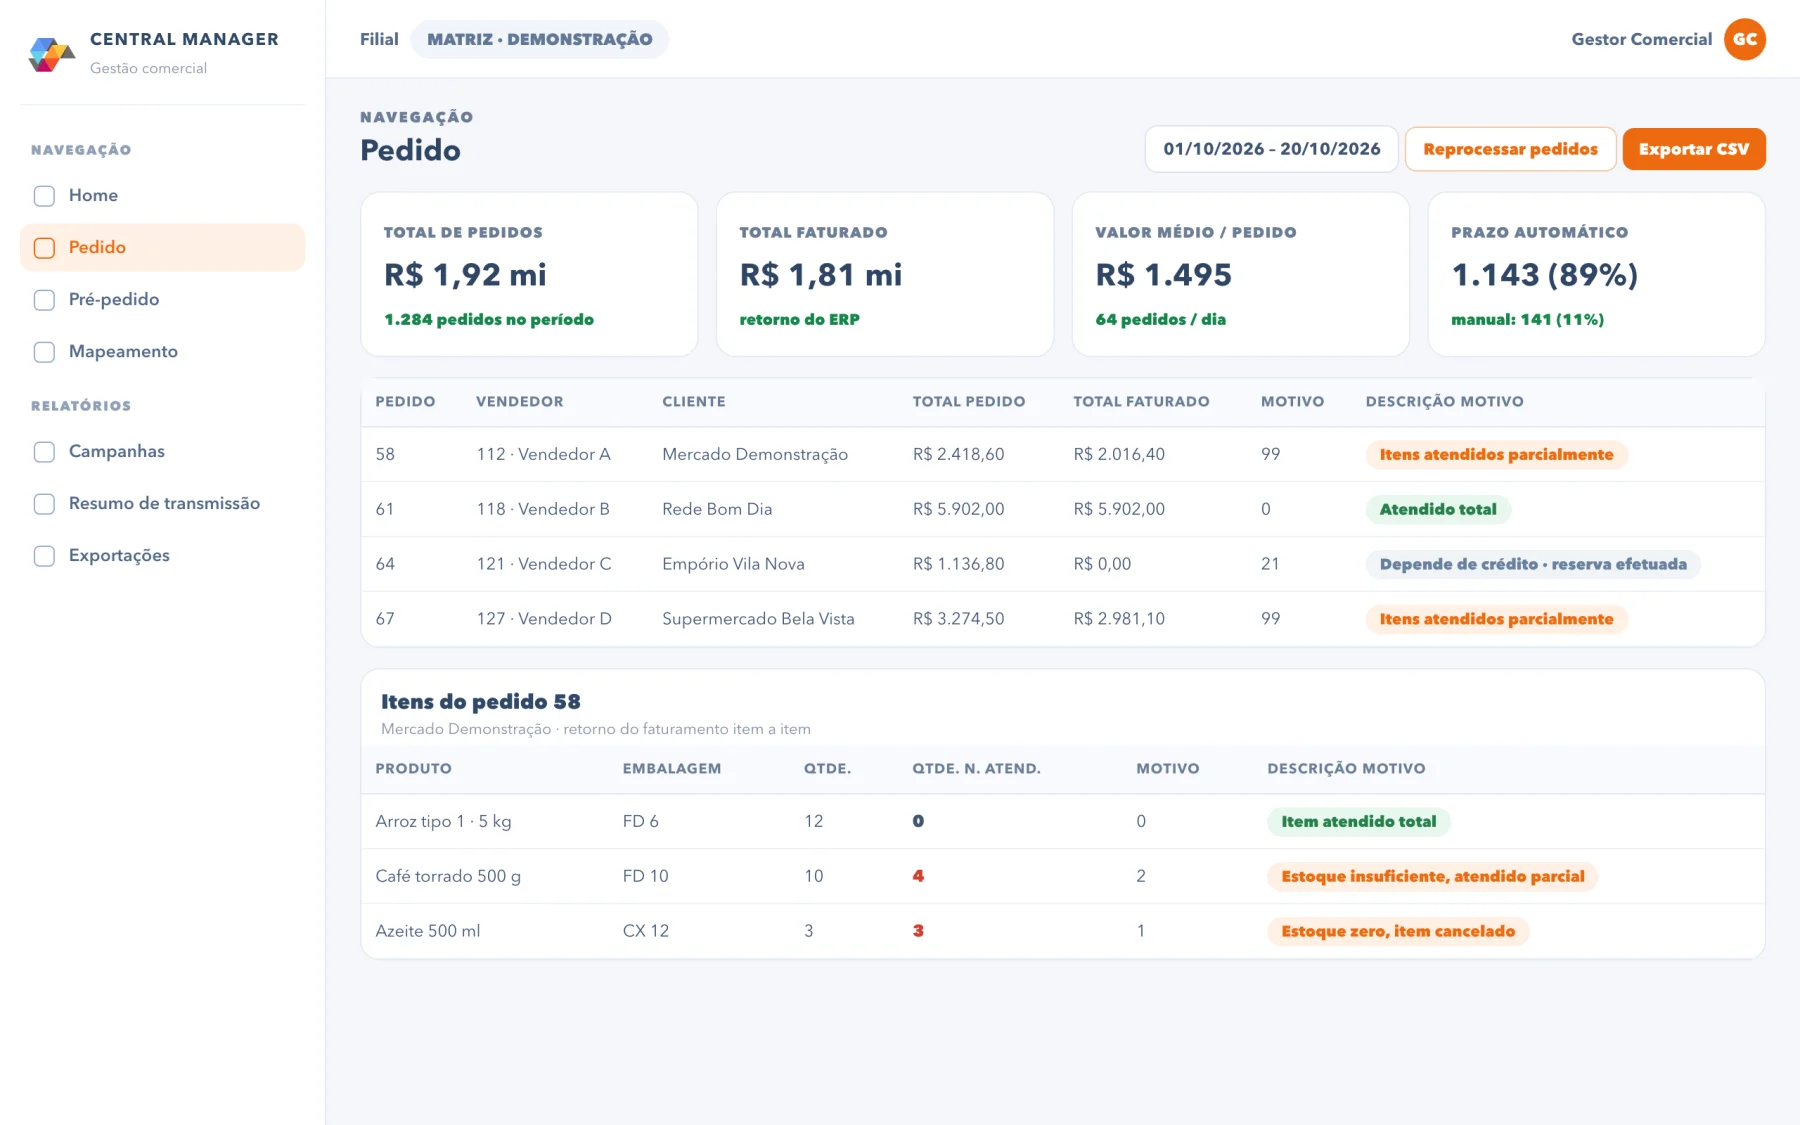Viewport: 1800px width, 1125px height.
Task: Click the Resumo de transmissão square icon
Action: (44, 504)
